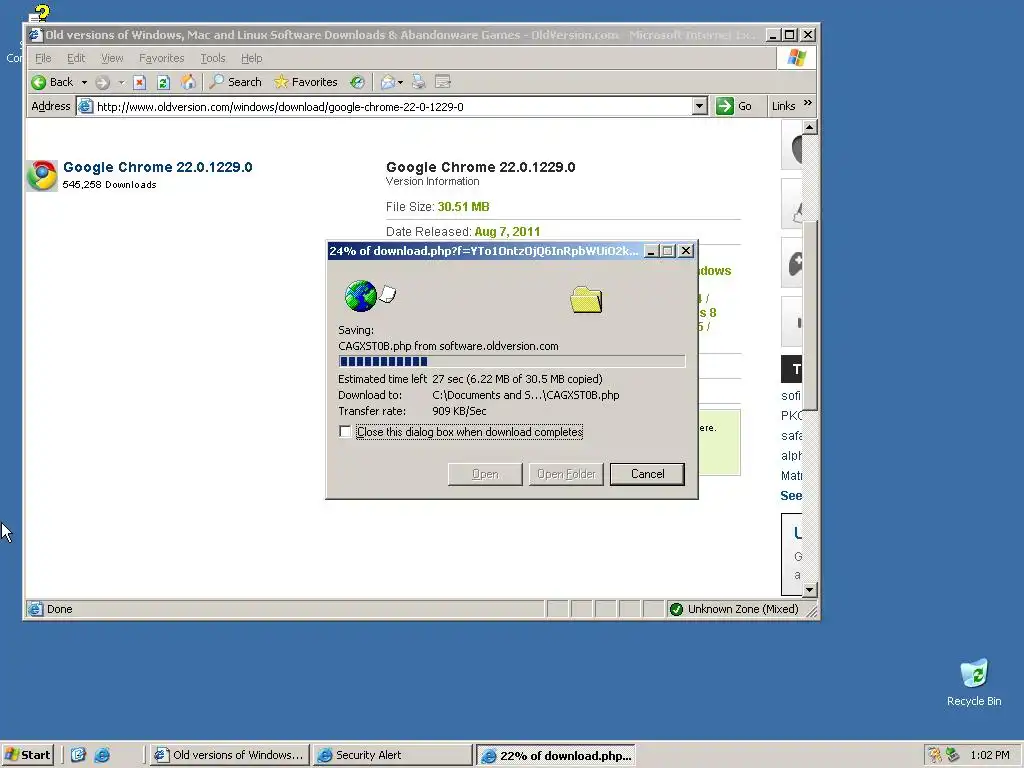Click the page icon in address bar
Viewport: 1024px width, 768px height.
(x=86, y=106)
